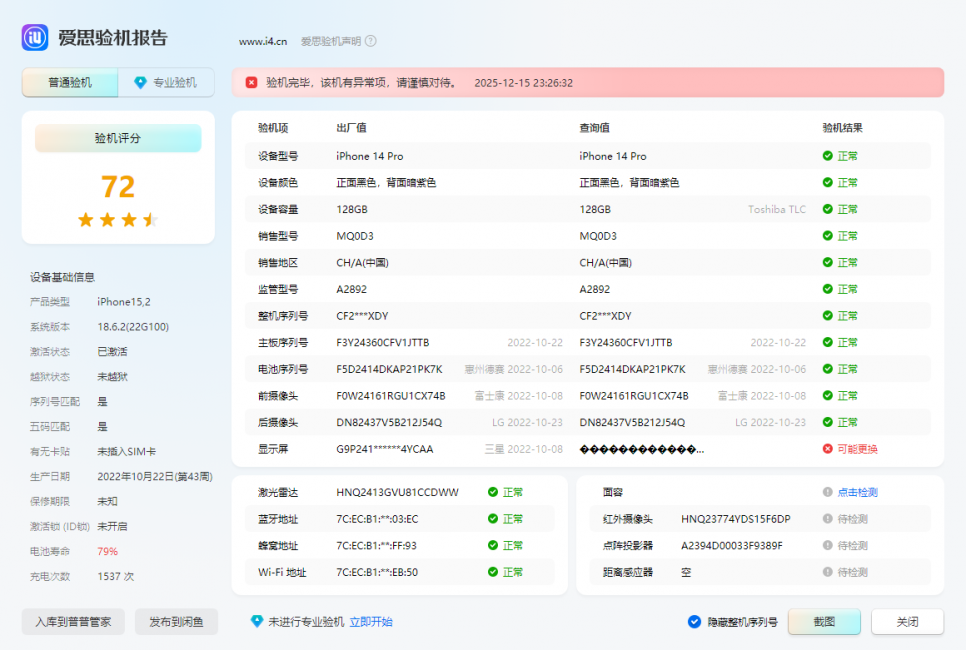This screenshot has width=966, height=650.
Task: Switch to the 专业验机 tab
Action: click(166, 83)
